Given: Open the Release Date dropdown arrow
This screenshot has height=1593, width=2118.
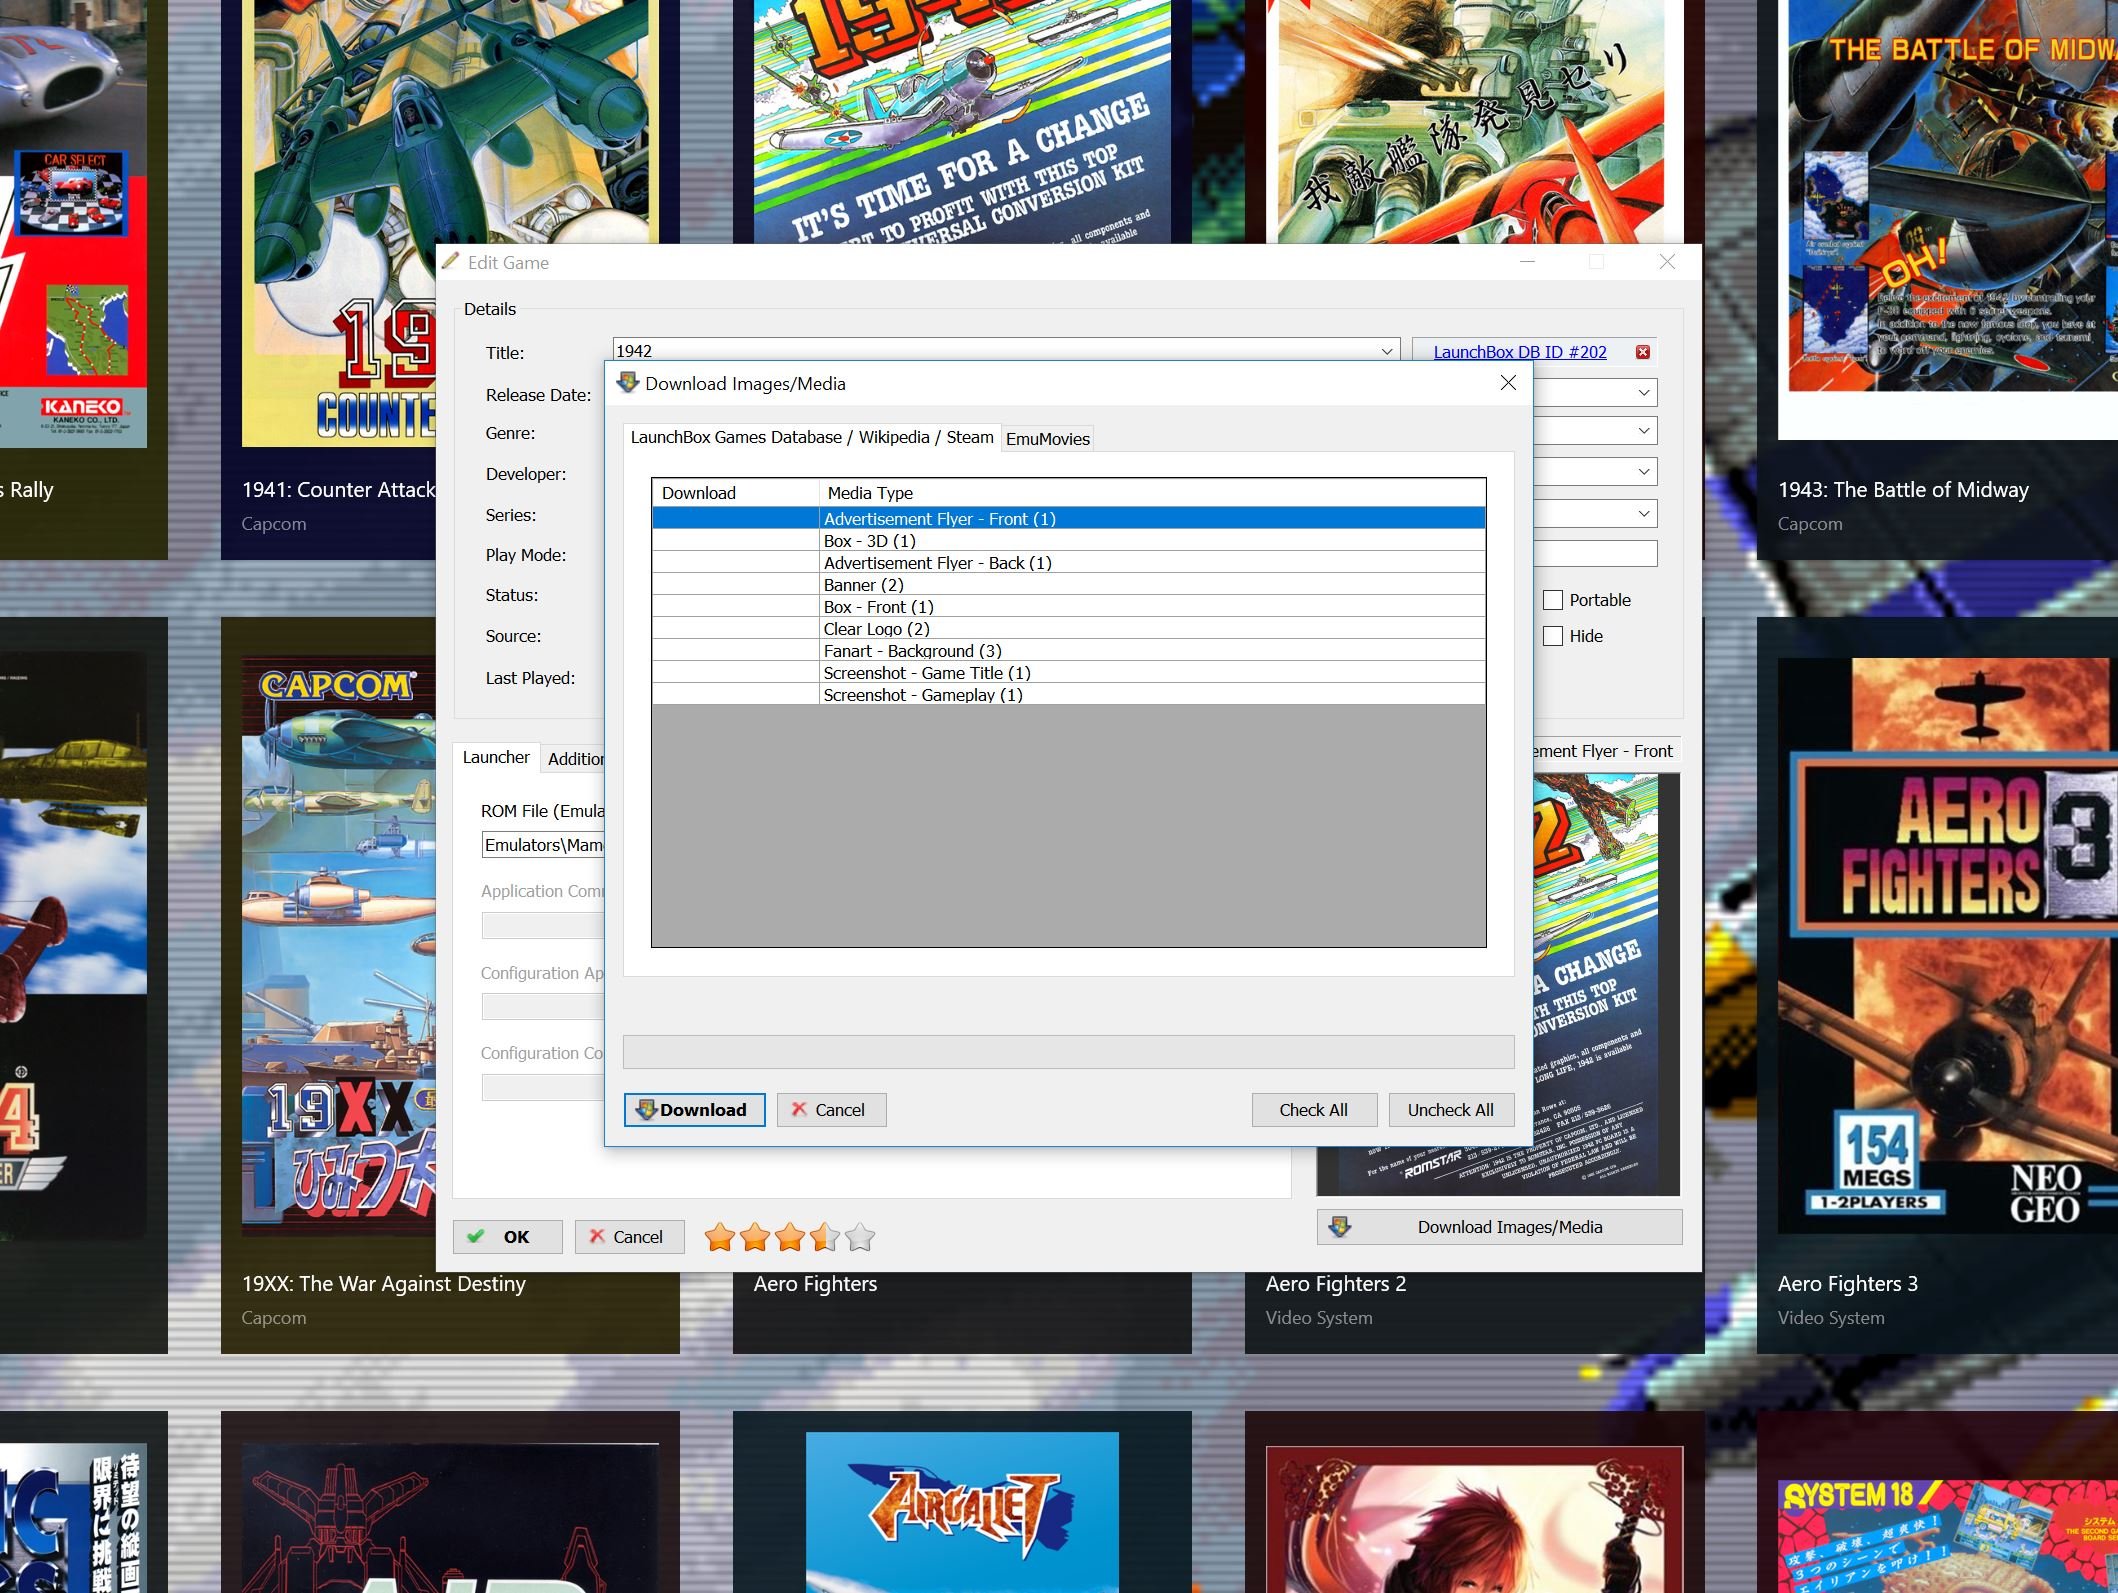Looking at the screenshot, I should point(1644,393).
